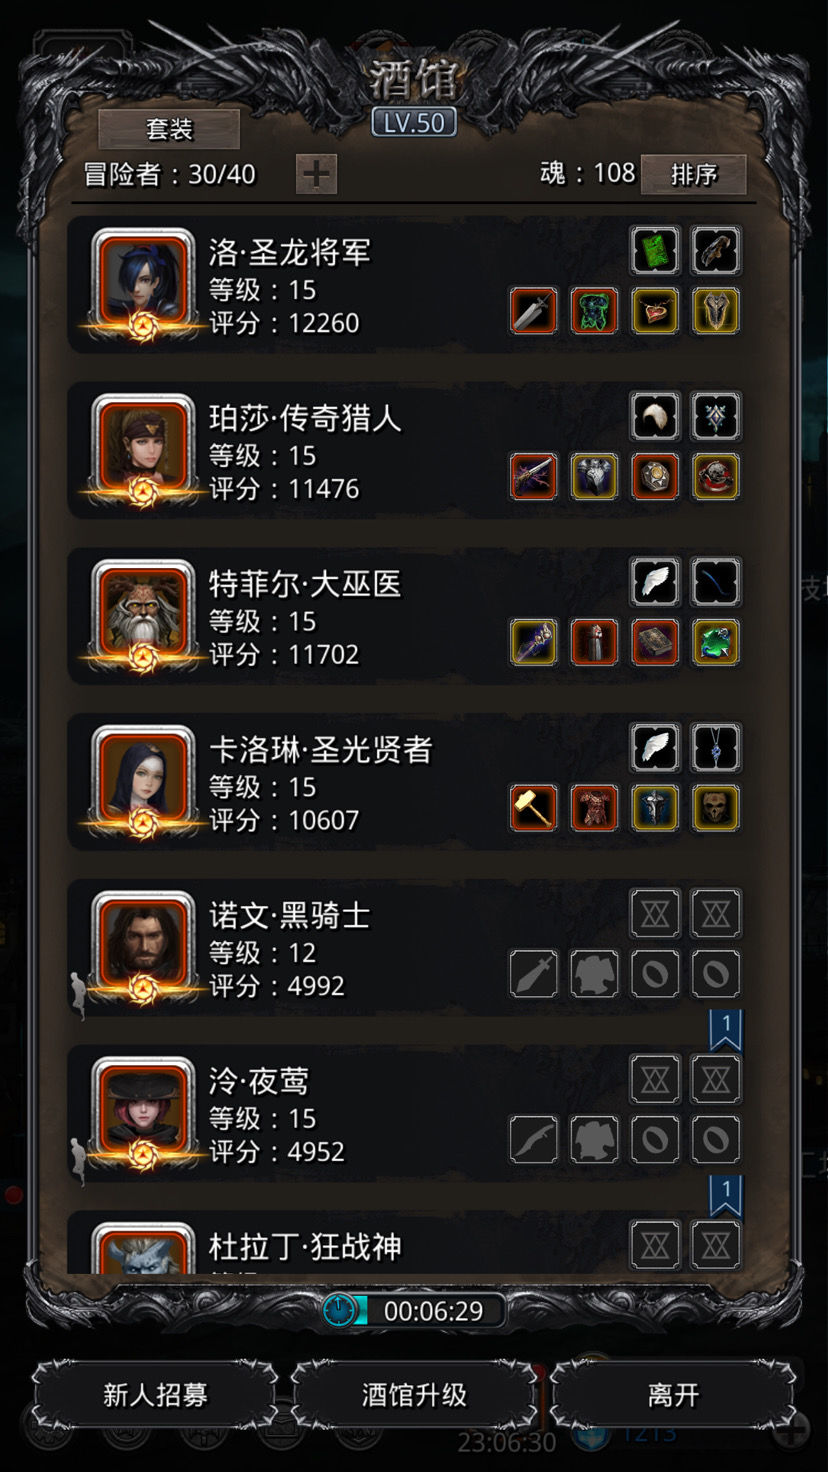Click the plus icon beside adventurer count
The height and width of the screenshot is (1472, 828).
(316, 174)
